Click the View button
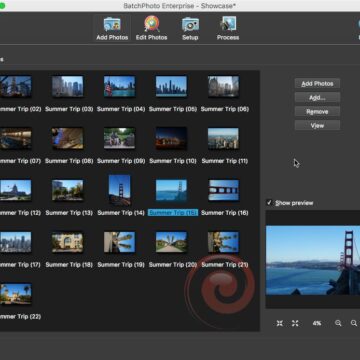Screen dimensions: 360x360 click(317, 126)
